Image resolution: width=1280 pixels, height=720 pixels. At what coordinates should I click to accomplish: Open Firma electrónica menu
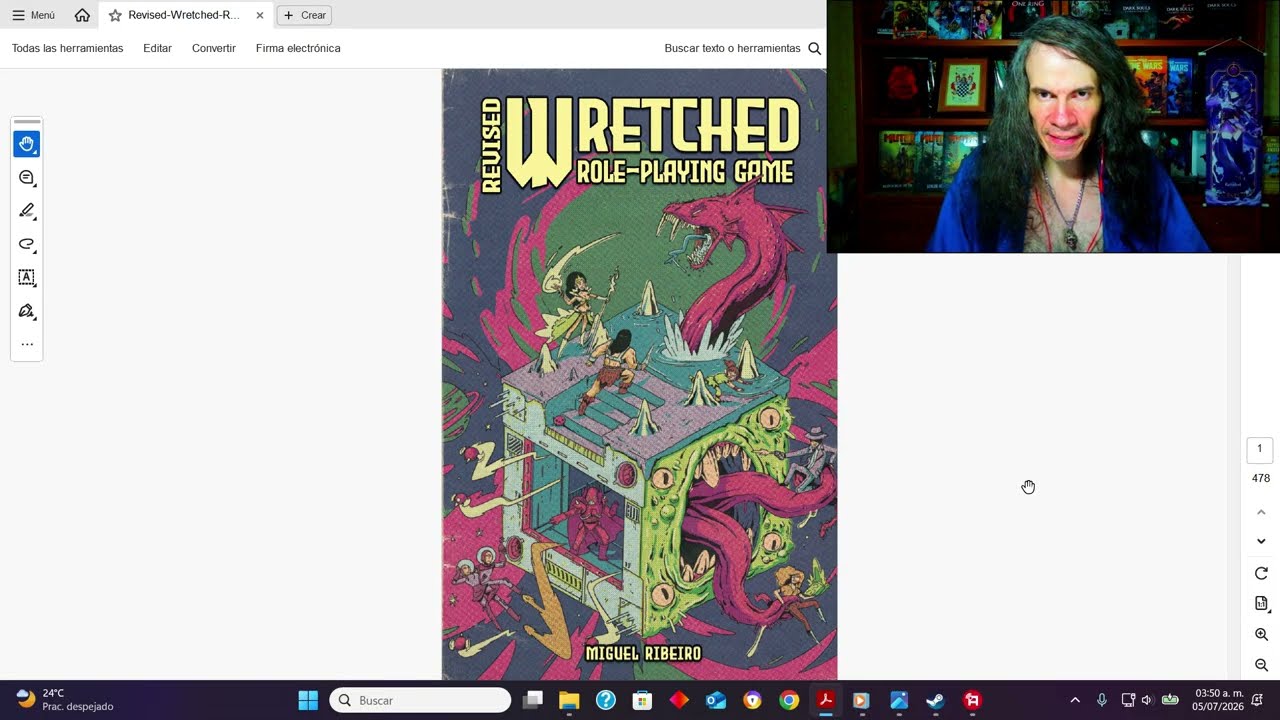298,48
